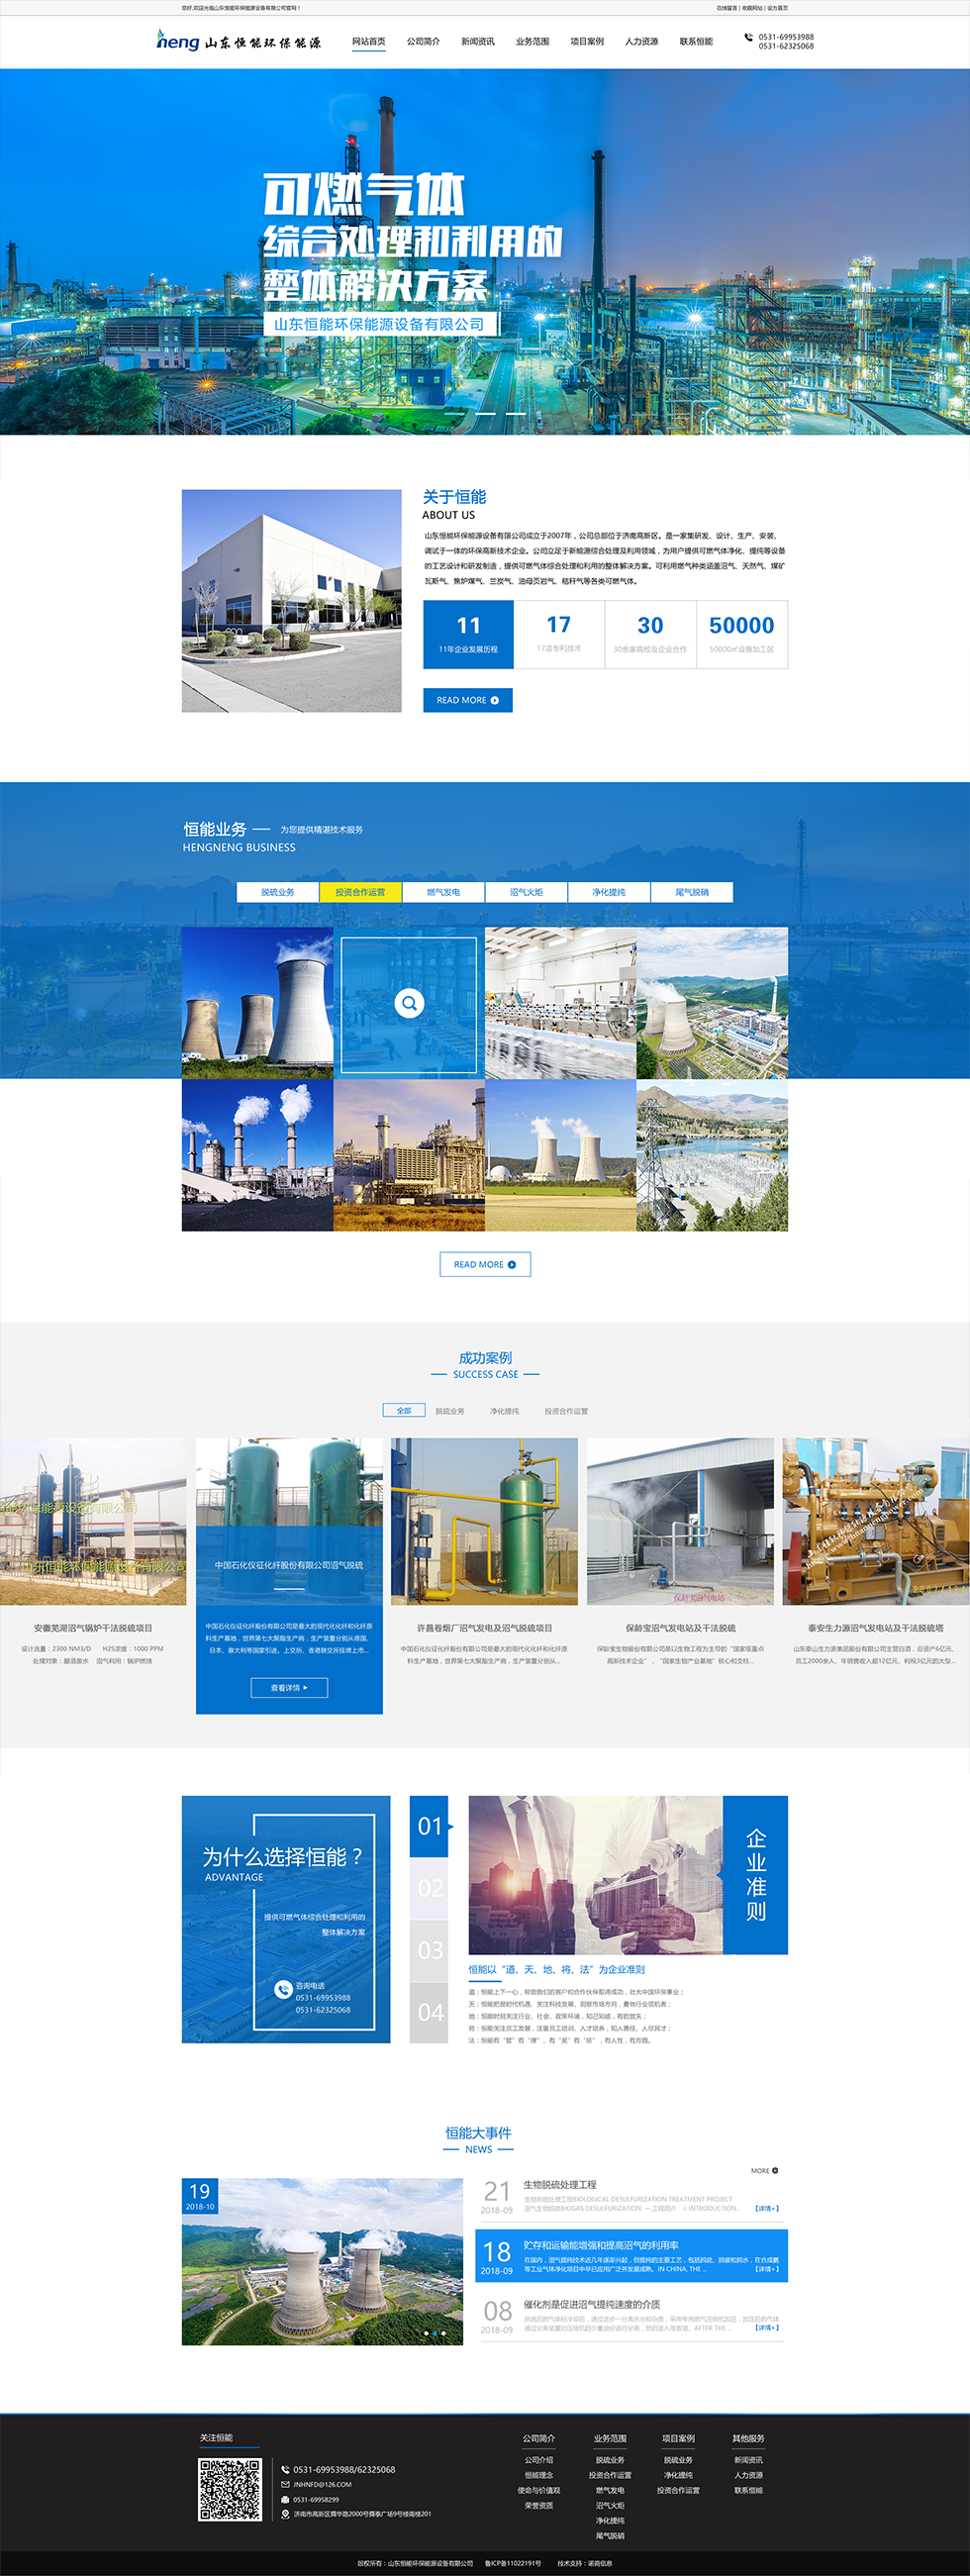The height and width of the screenshot is (2576, 970).
Task: Select advantage step 02
Action: click(x=429, y=1888)
